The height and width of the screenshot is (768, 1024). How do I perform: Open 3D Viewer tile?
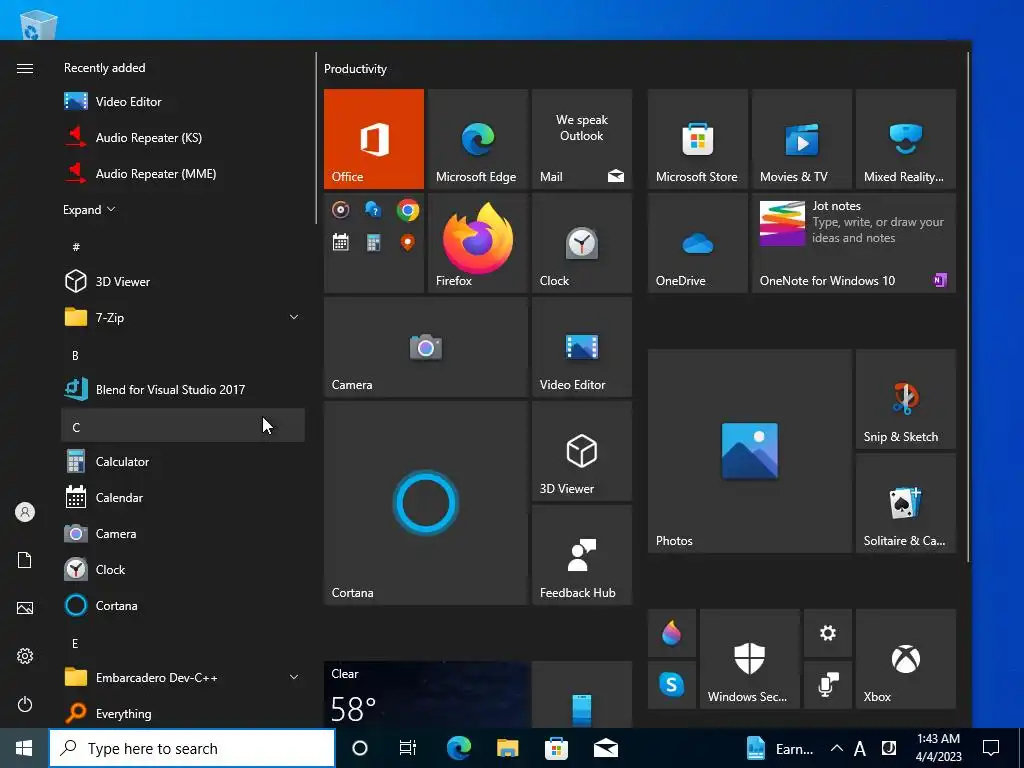pos(582,451)
